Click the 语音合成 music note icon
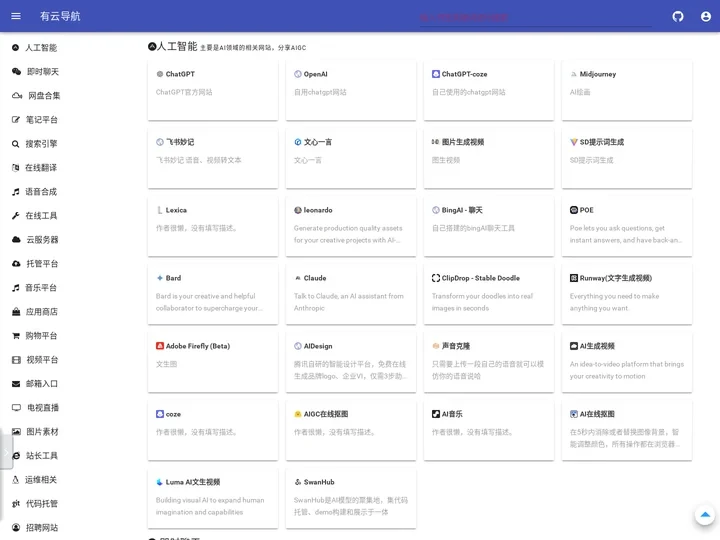This screenshot has height=540, width=720. pyautogui.click(x=16, y=192)
